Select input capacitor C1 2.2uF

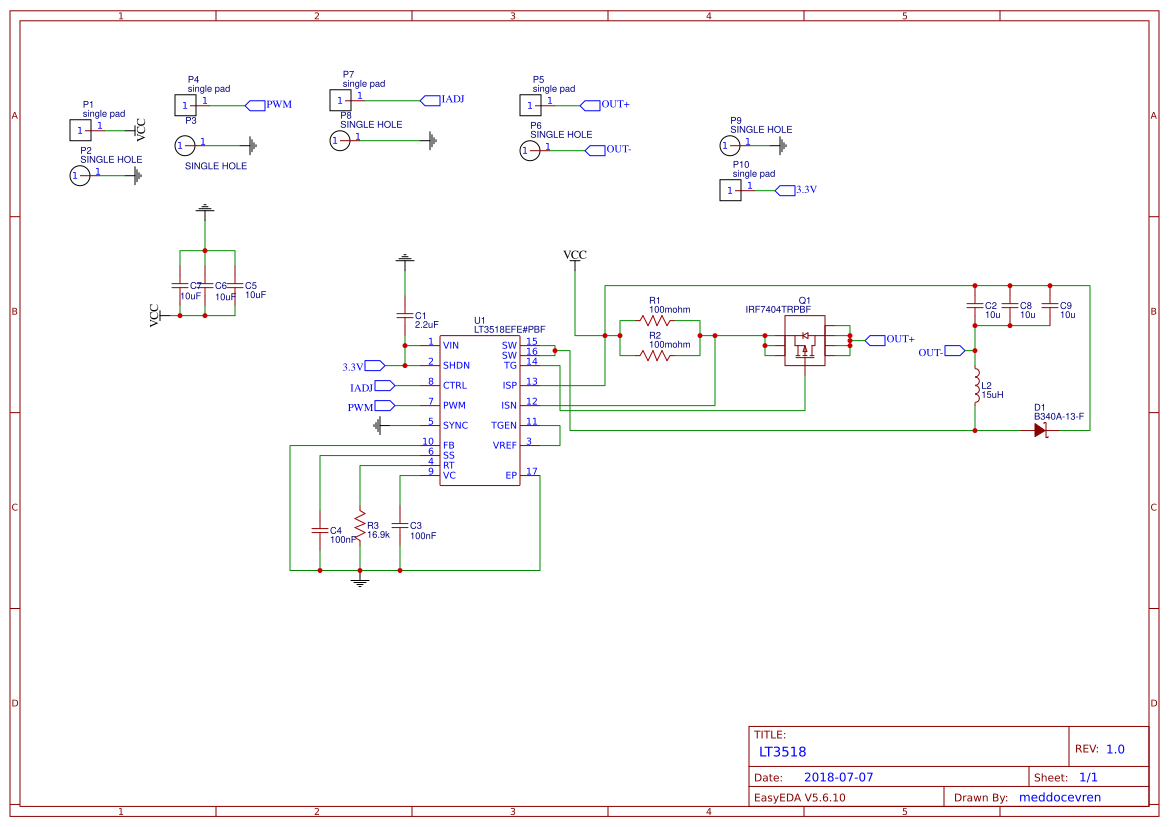coord(405,315)
